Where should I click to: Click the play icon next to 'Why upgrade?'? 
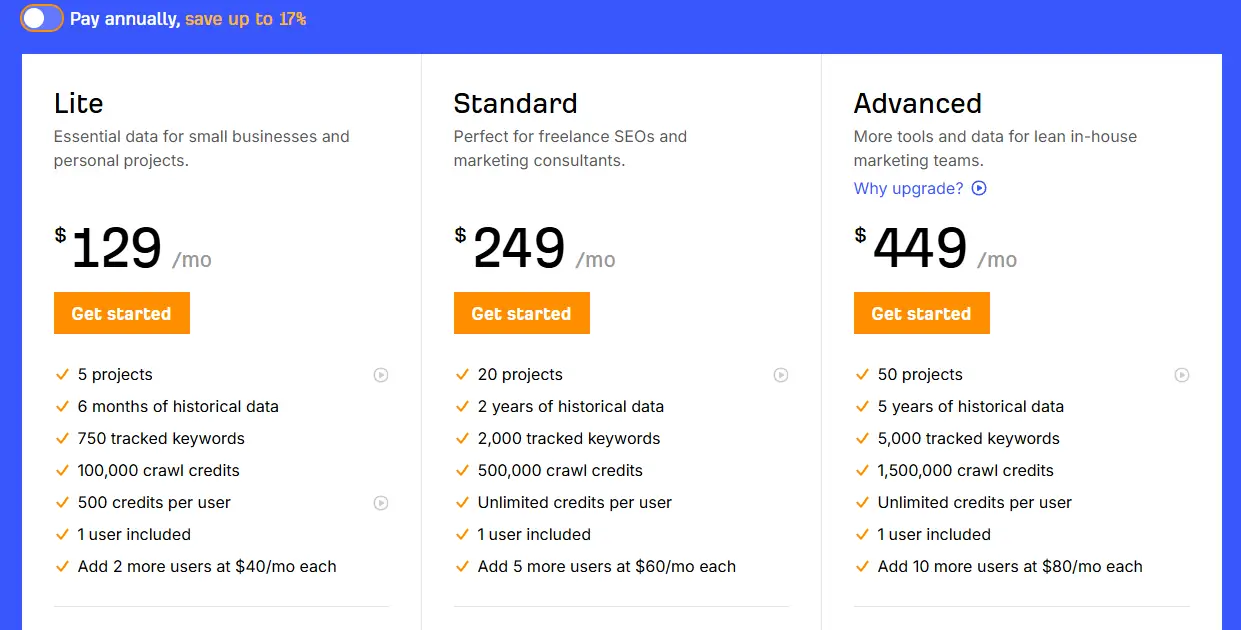coord(978,188)
